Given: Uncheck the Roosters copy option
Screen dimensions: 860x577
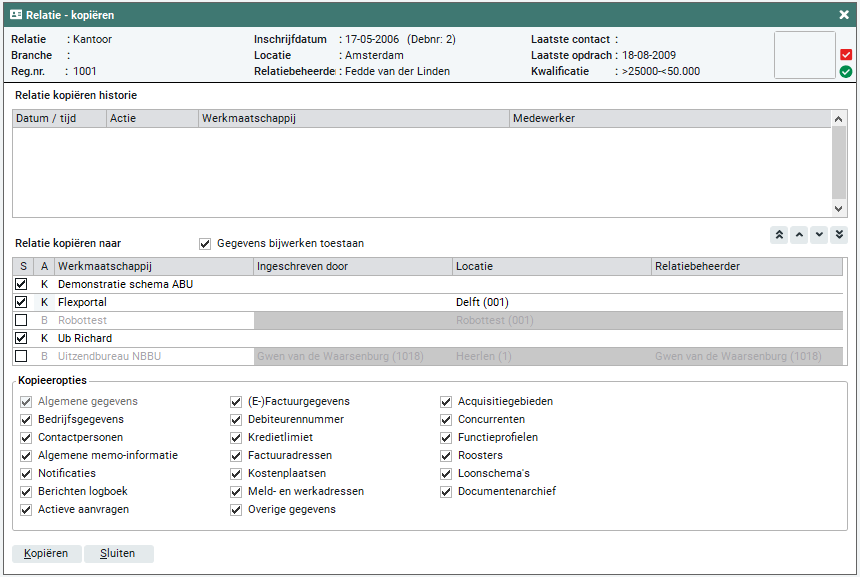Looking at the screenshot, I should click(x=446, y=456).
